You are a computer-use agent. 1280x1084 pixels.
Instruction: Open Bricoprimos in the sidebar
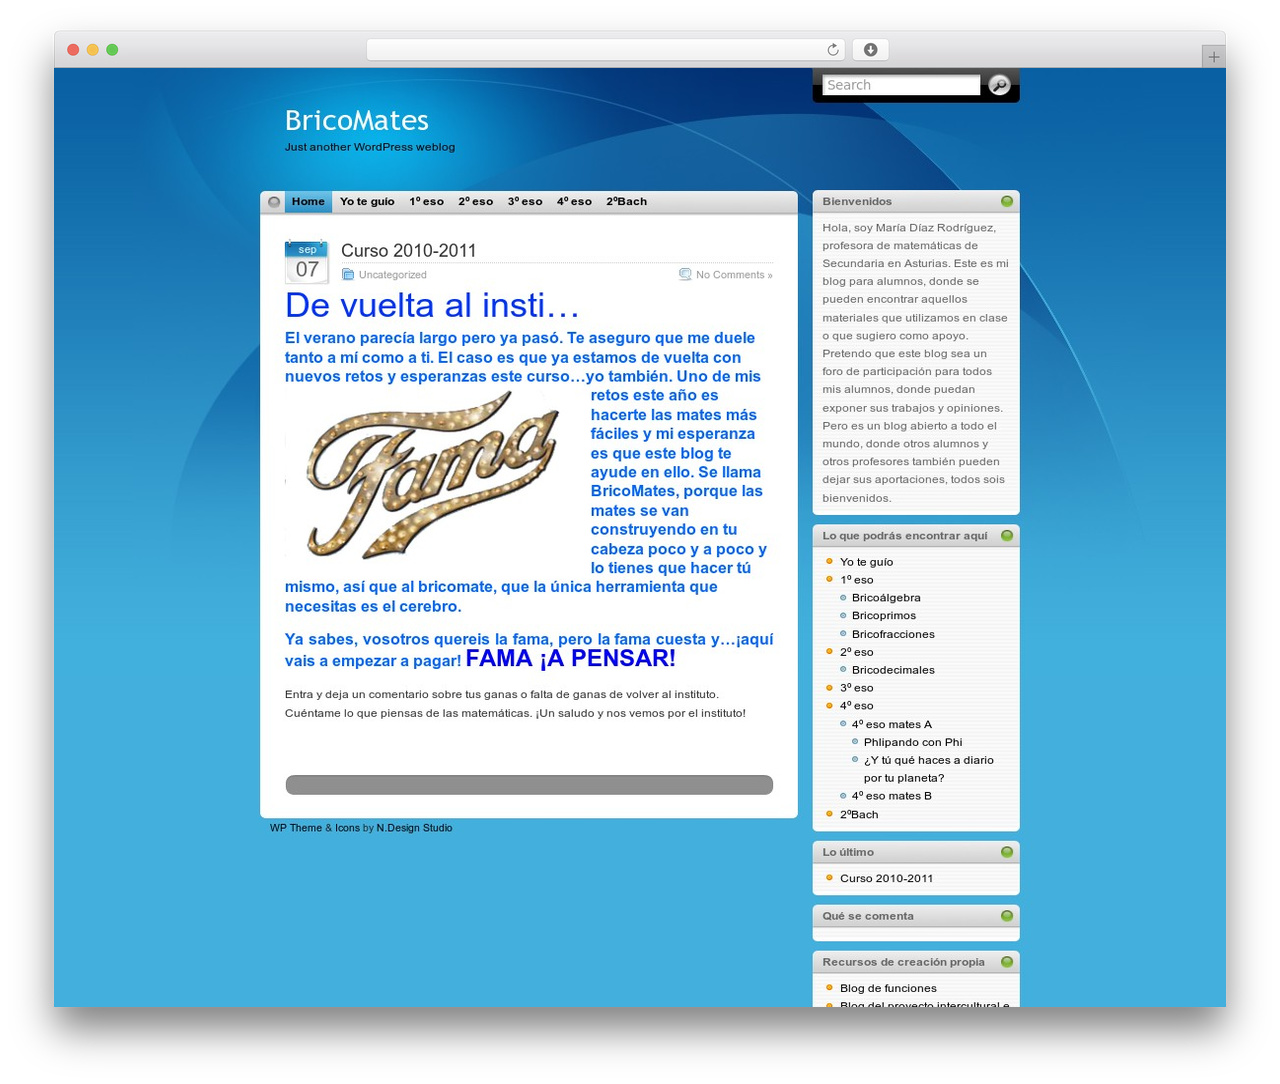[884, 616]
